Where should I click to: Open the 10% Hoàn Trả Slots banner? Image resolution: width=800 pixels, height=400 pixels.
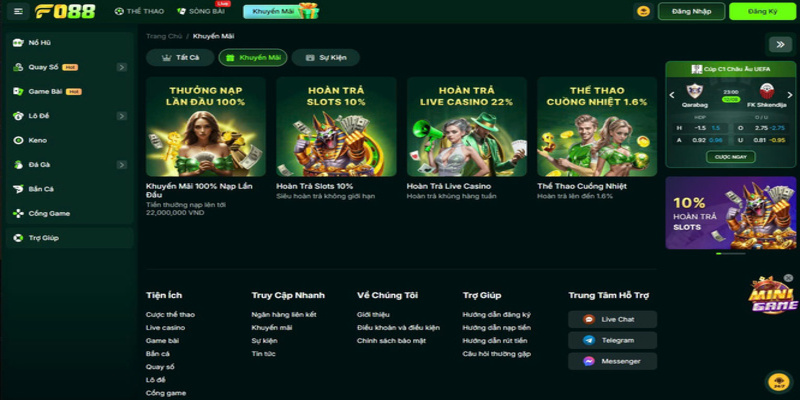(731, 213)
